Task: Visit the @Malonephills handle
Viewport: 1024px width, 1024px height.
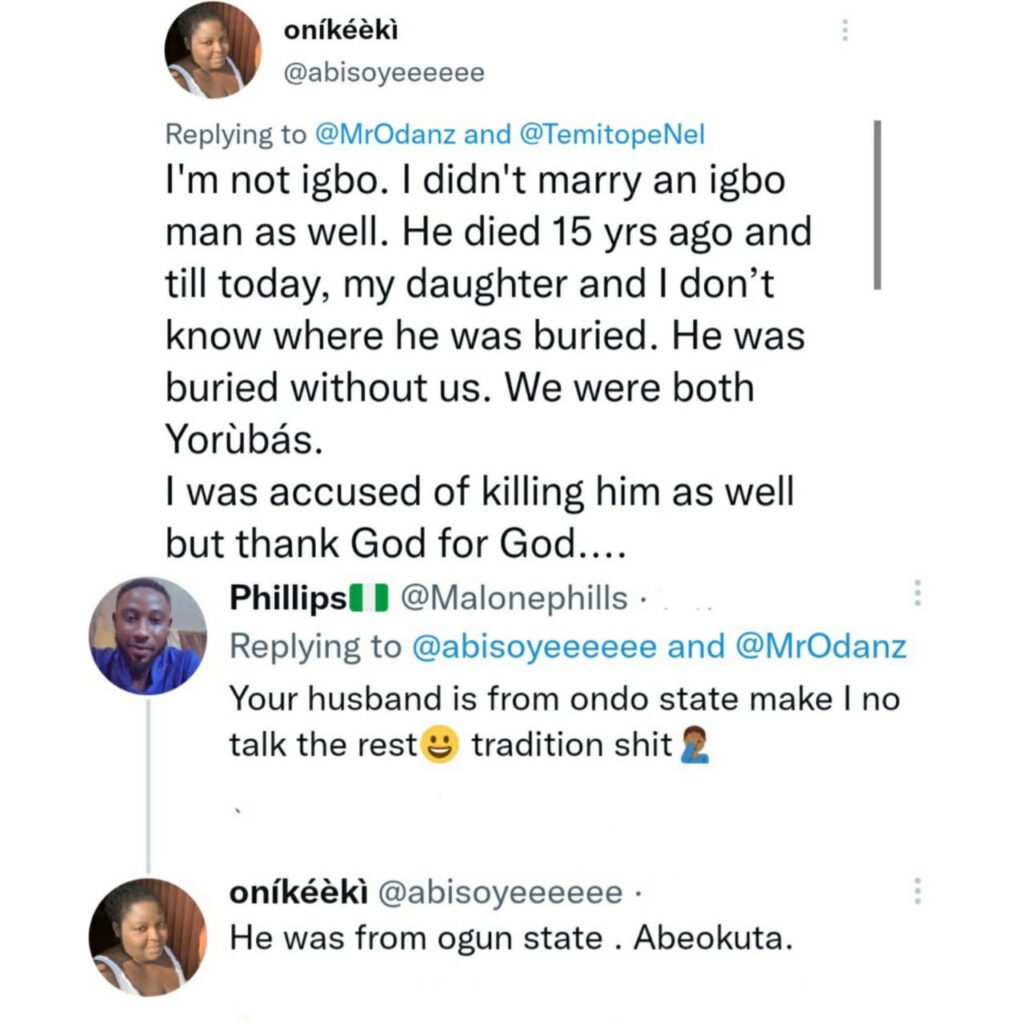Action: coord(514,598)
